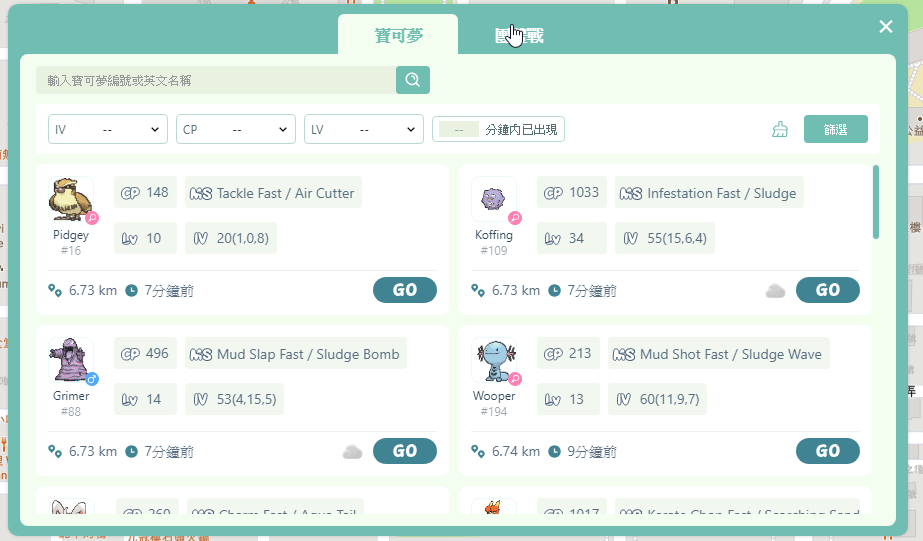Click the broom clear-filters icon

(780, 130)
